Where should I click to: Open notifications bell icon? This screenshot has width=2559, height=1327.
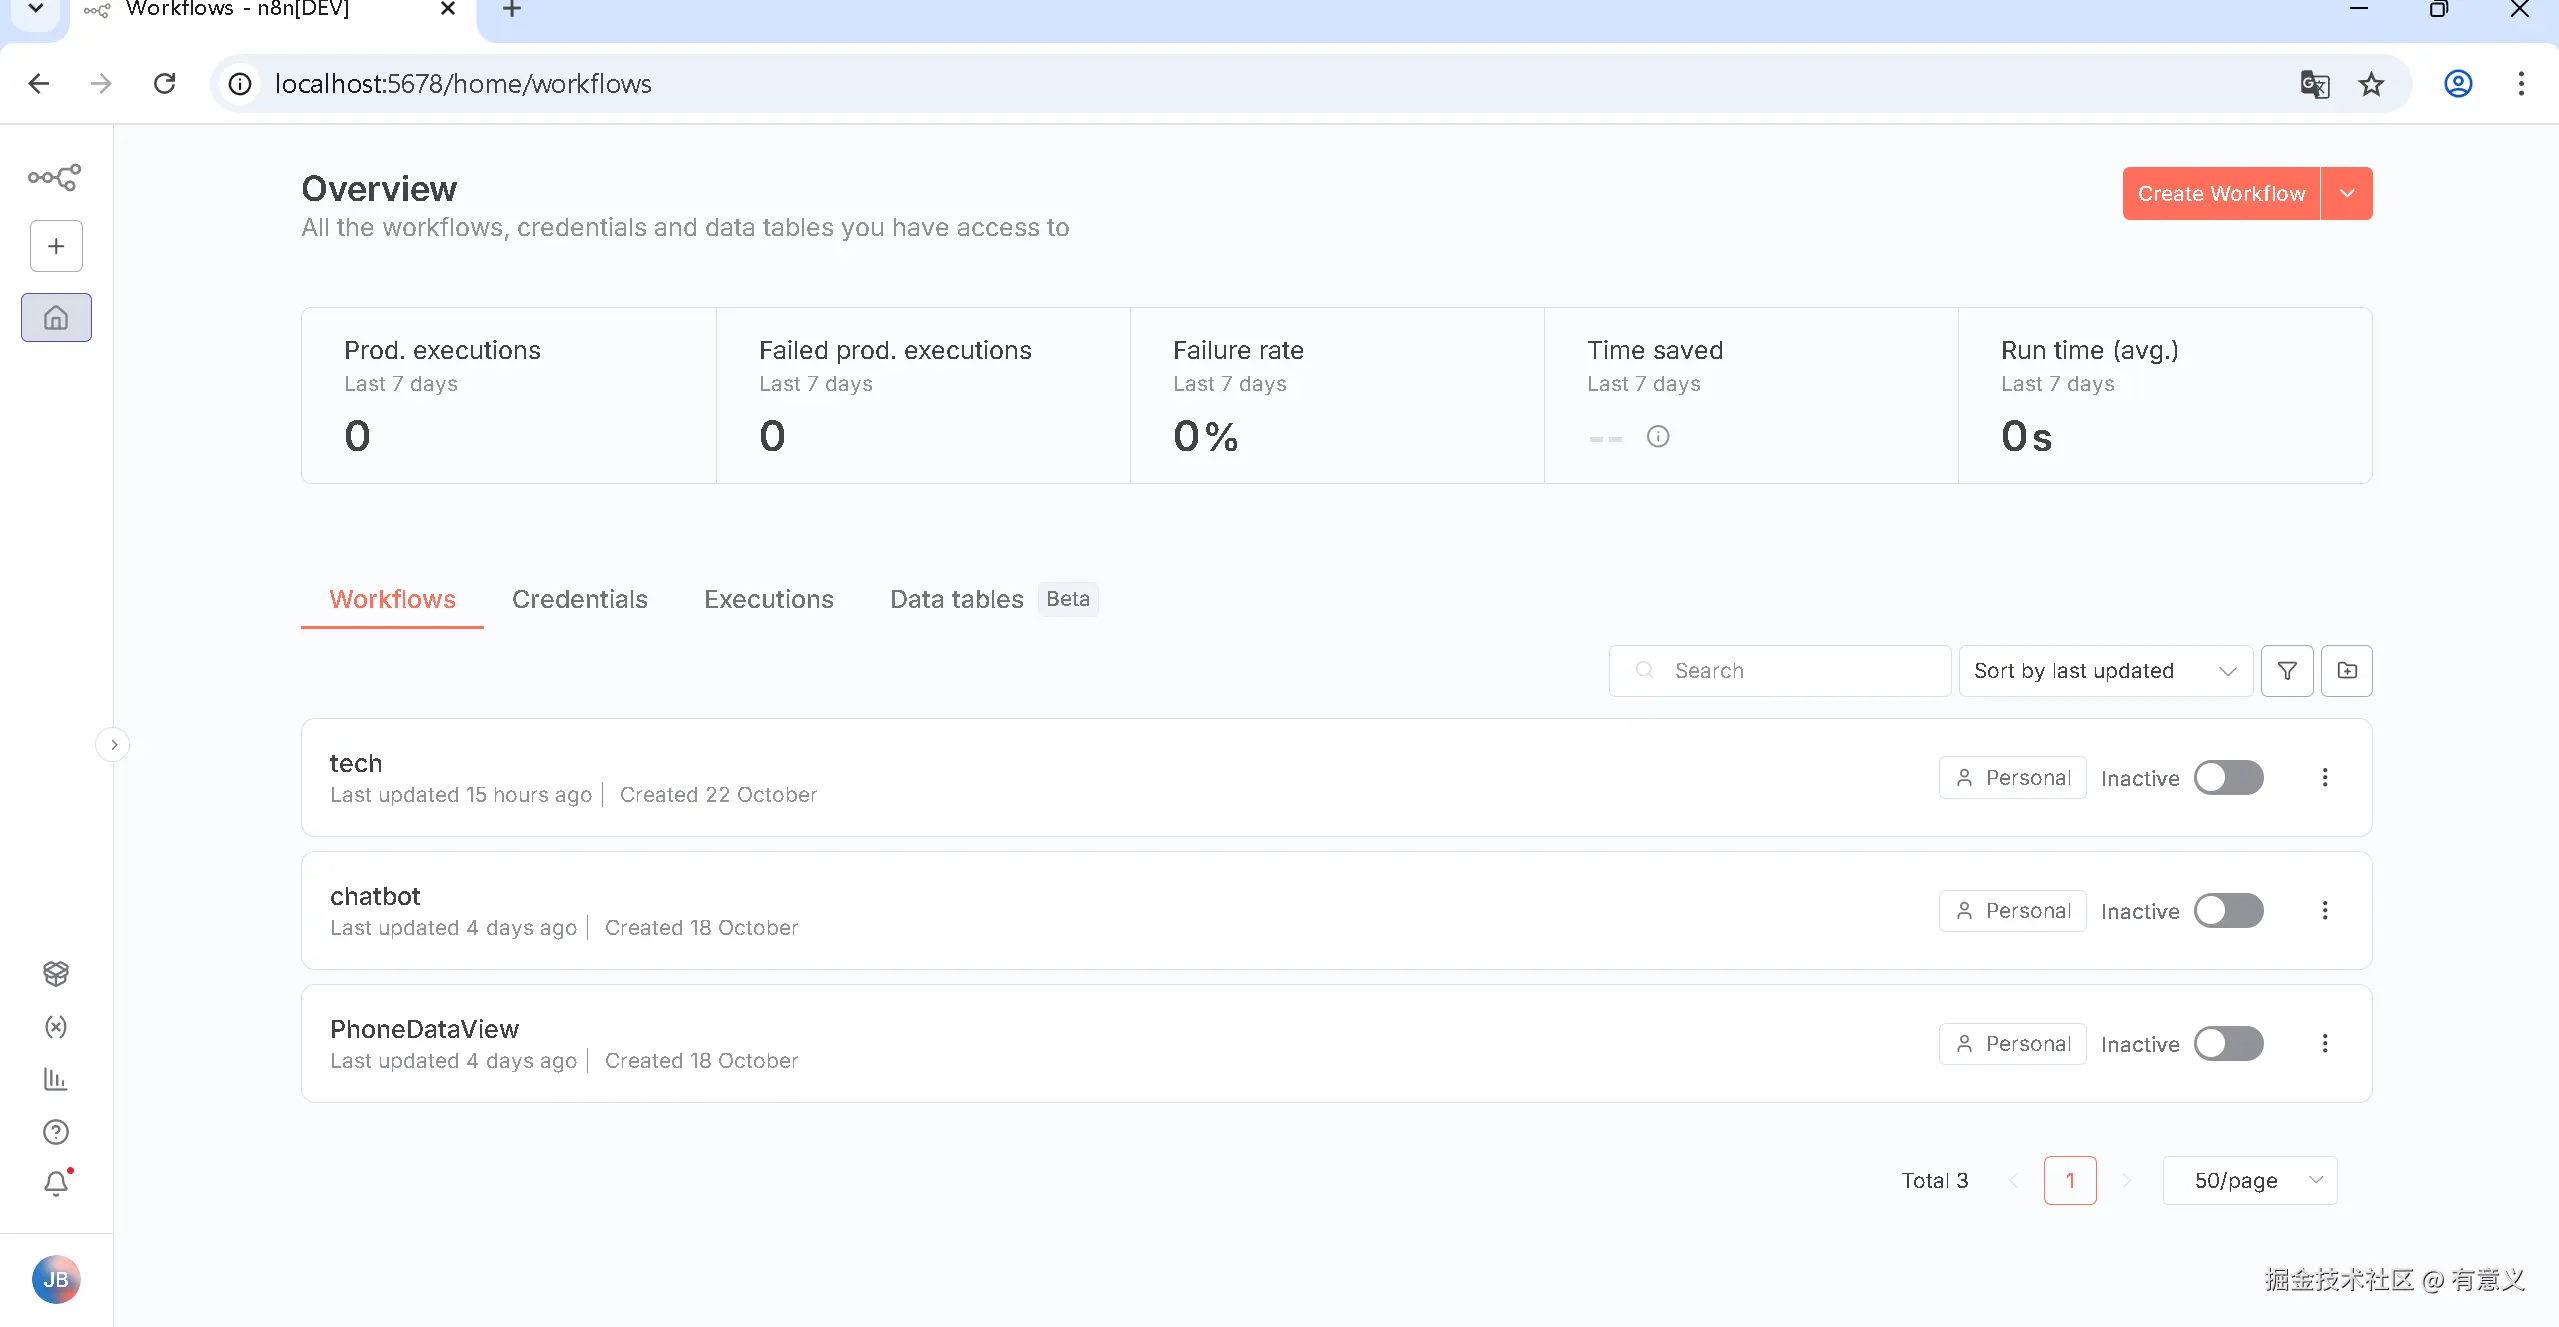(56, 1184)
